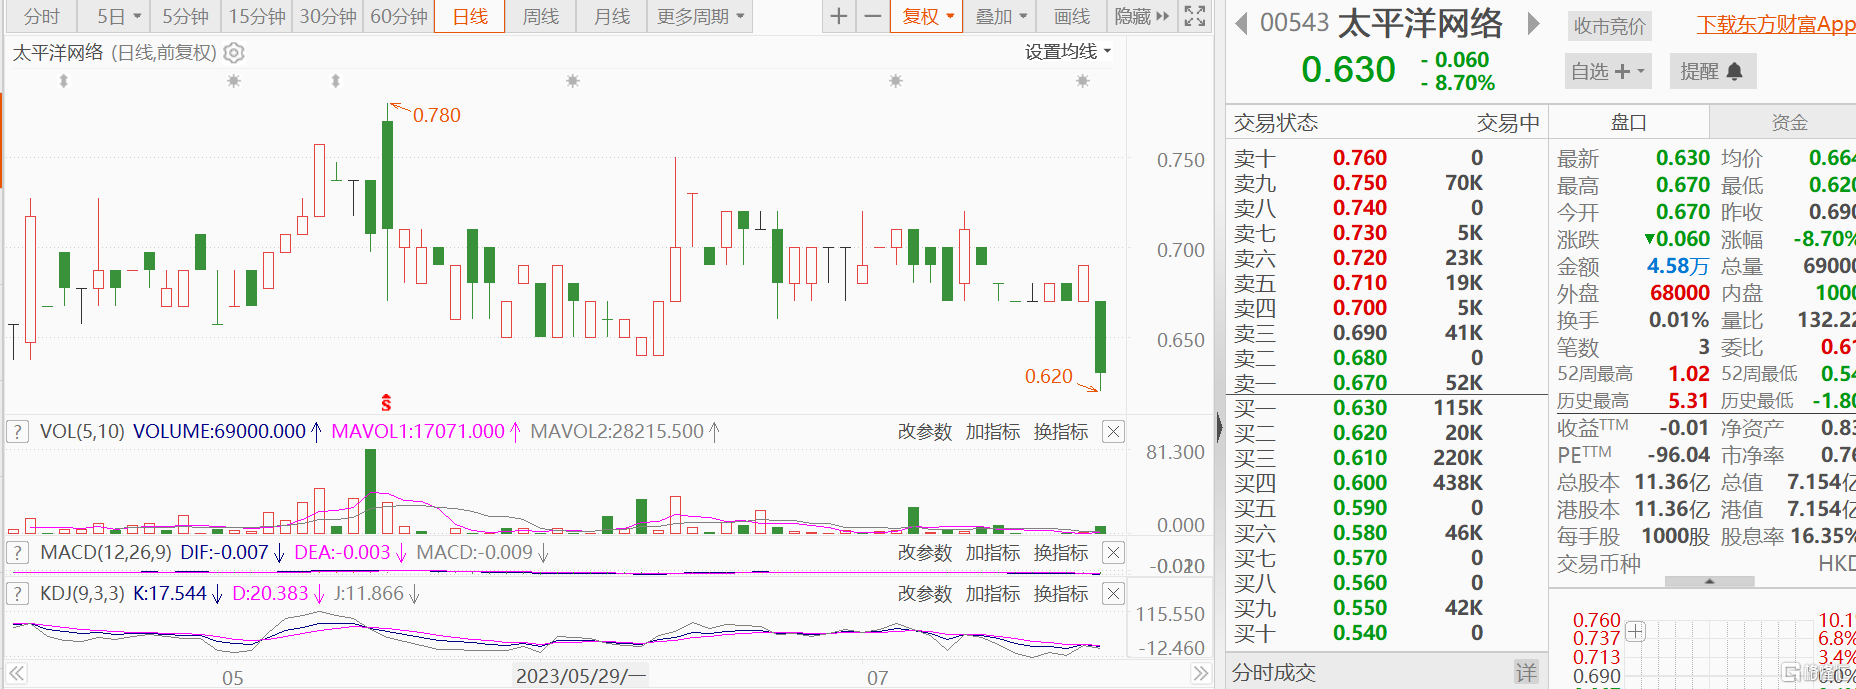Select 周线 weekly chart tab
This screenshot has width=1856, height=689.
tap(541, 16)
